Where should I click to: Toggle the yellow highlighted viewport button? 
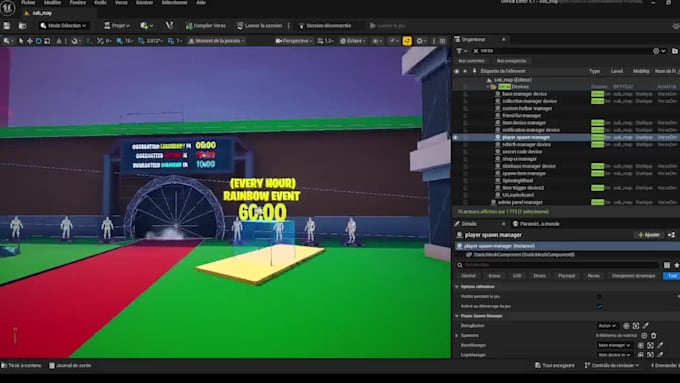[407, 41]
